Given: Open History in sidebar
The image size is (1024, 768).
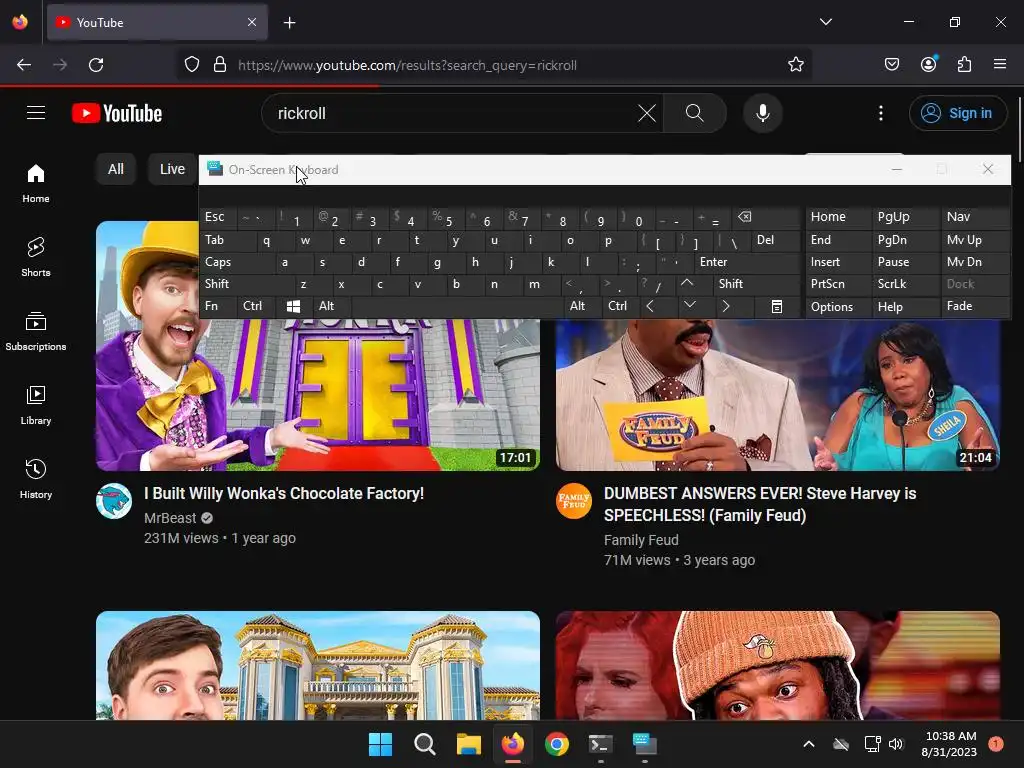Looking at the screenshot, I should (36, 479).
